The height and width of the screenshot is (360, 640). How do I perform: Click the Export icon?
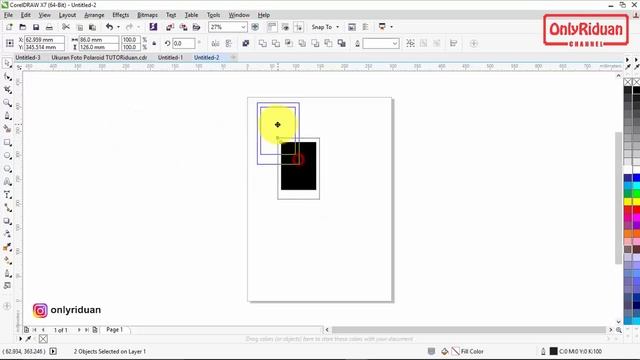point(183,27)
